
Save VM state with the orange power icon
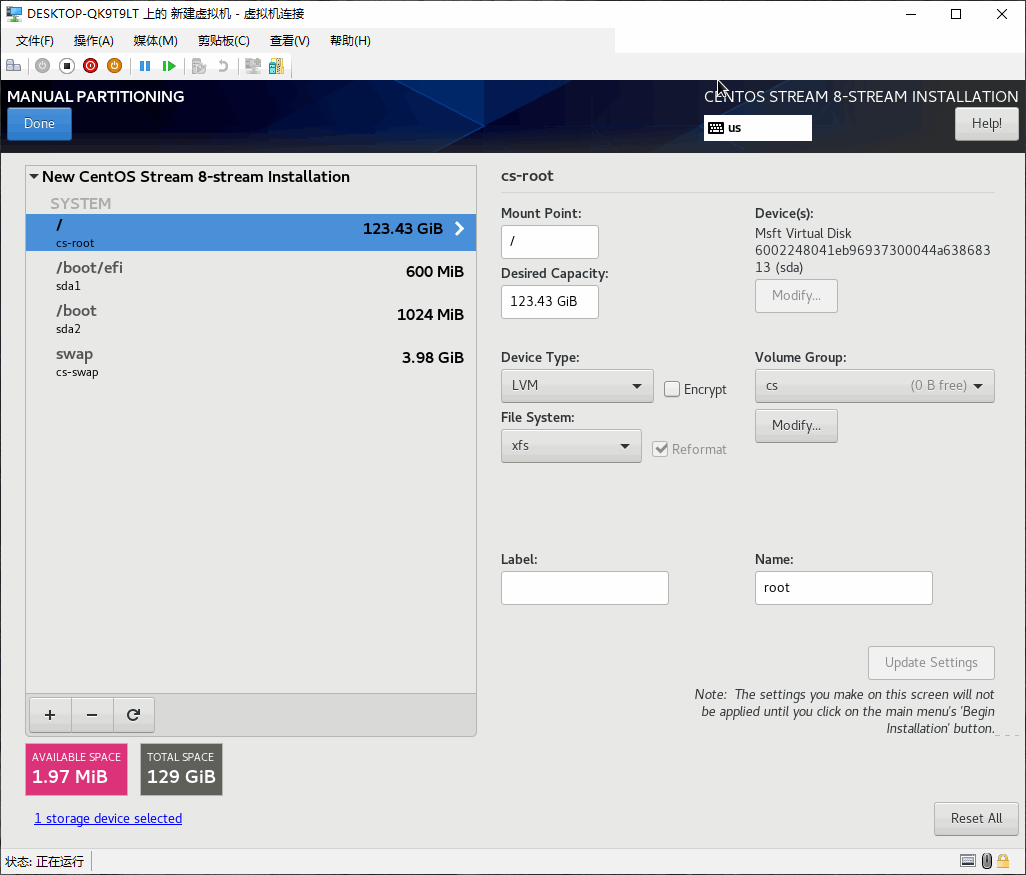tap(115, 65)
